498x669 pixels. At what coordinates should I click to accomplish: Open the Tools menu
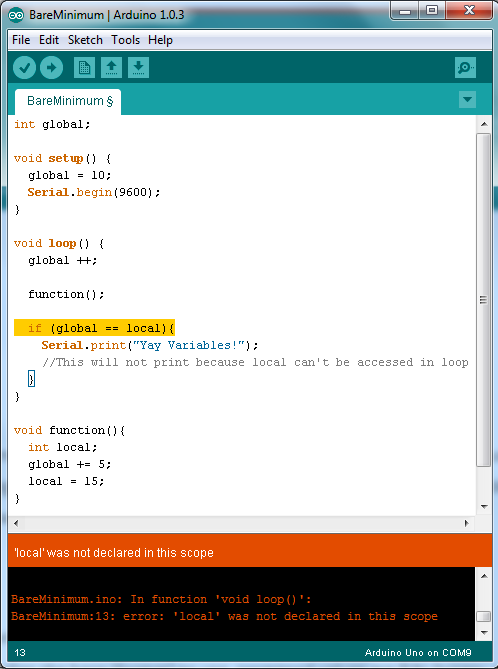(125, 40)
